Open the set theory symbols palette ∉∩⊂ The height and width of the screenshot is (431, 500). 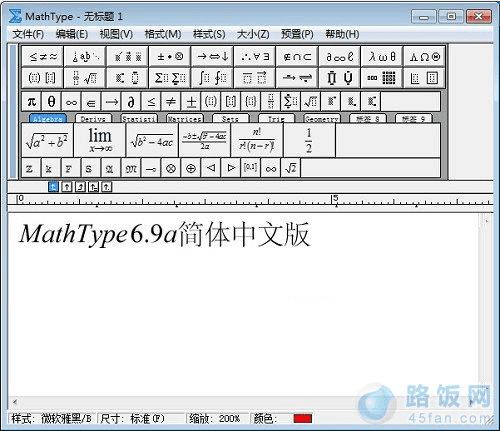pyautogui.click(x=297, y=57)
